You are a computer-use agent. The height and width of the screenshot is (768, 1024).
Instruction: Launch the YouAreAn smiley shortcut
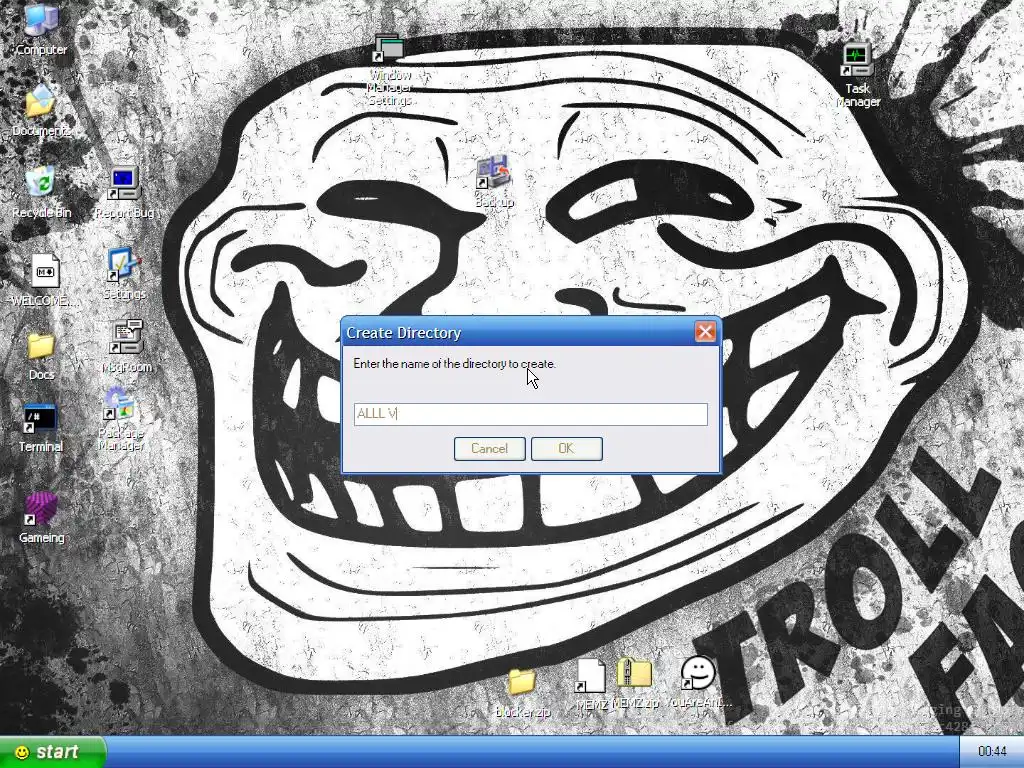click(x=698, y=683)
